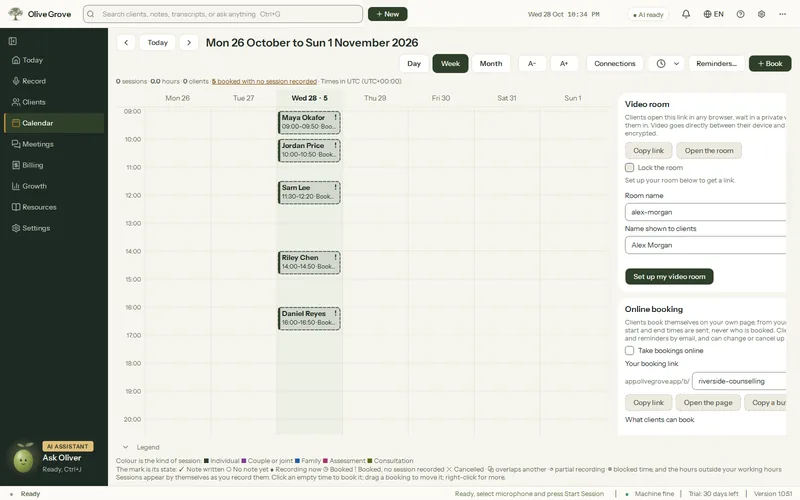Open Daniel Reyes 16:00 booking

[x=309, y=318]
